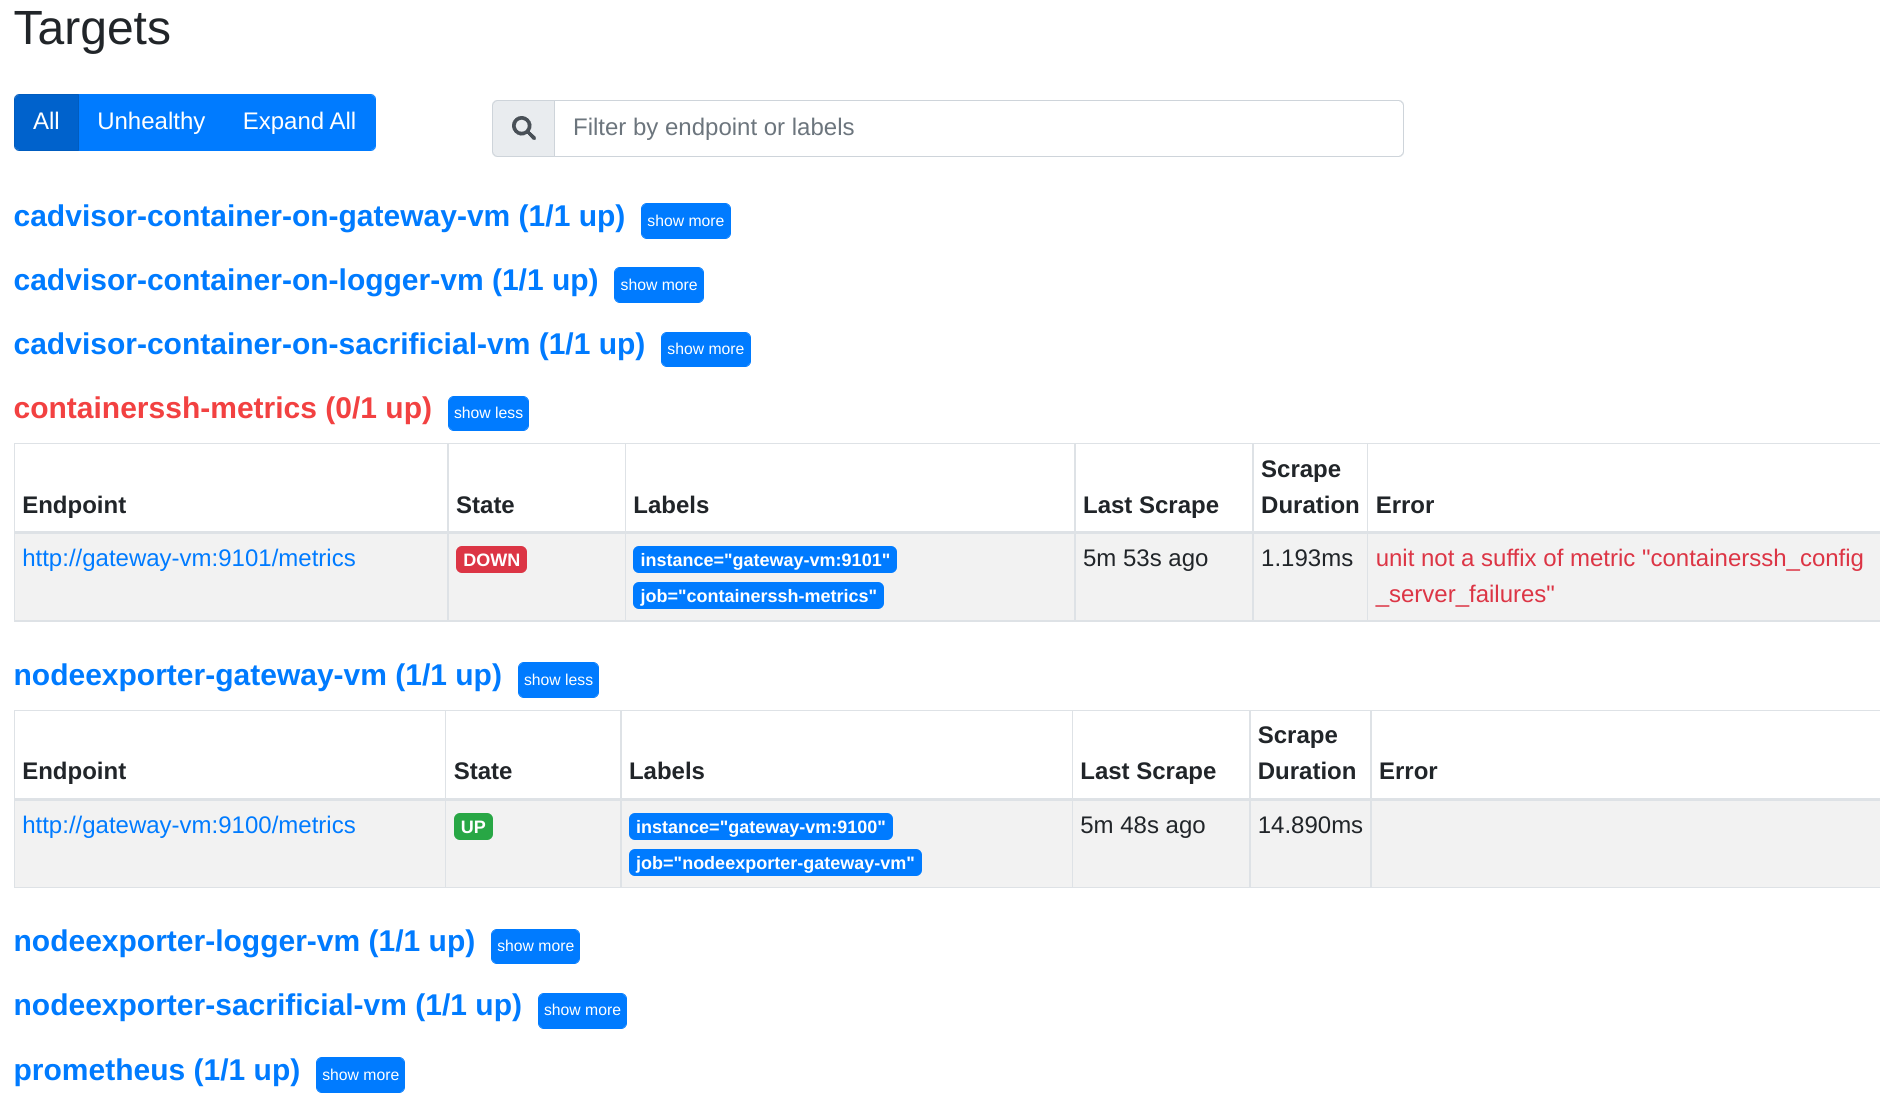The height and width of the screenshot is (1115, 1880).
Task: Show more for nodeexporter-sacrificial-vm
Action: tap(581, 1010)
